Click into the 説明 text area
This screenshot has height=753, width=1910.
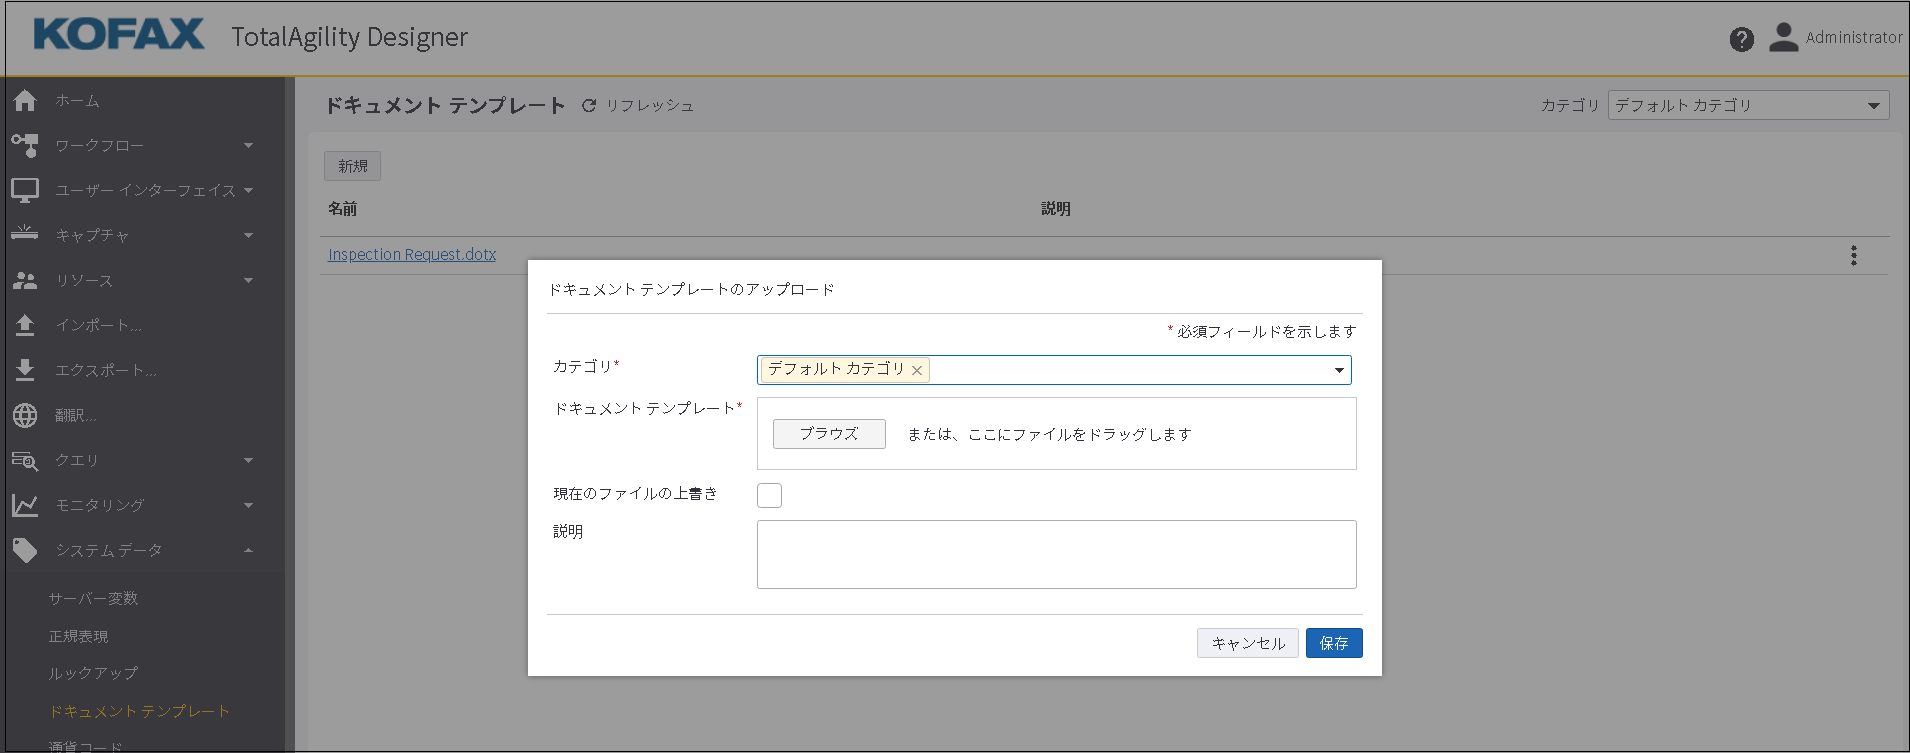pos(1056,554)
